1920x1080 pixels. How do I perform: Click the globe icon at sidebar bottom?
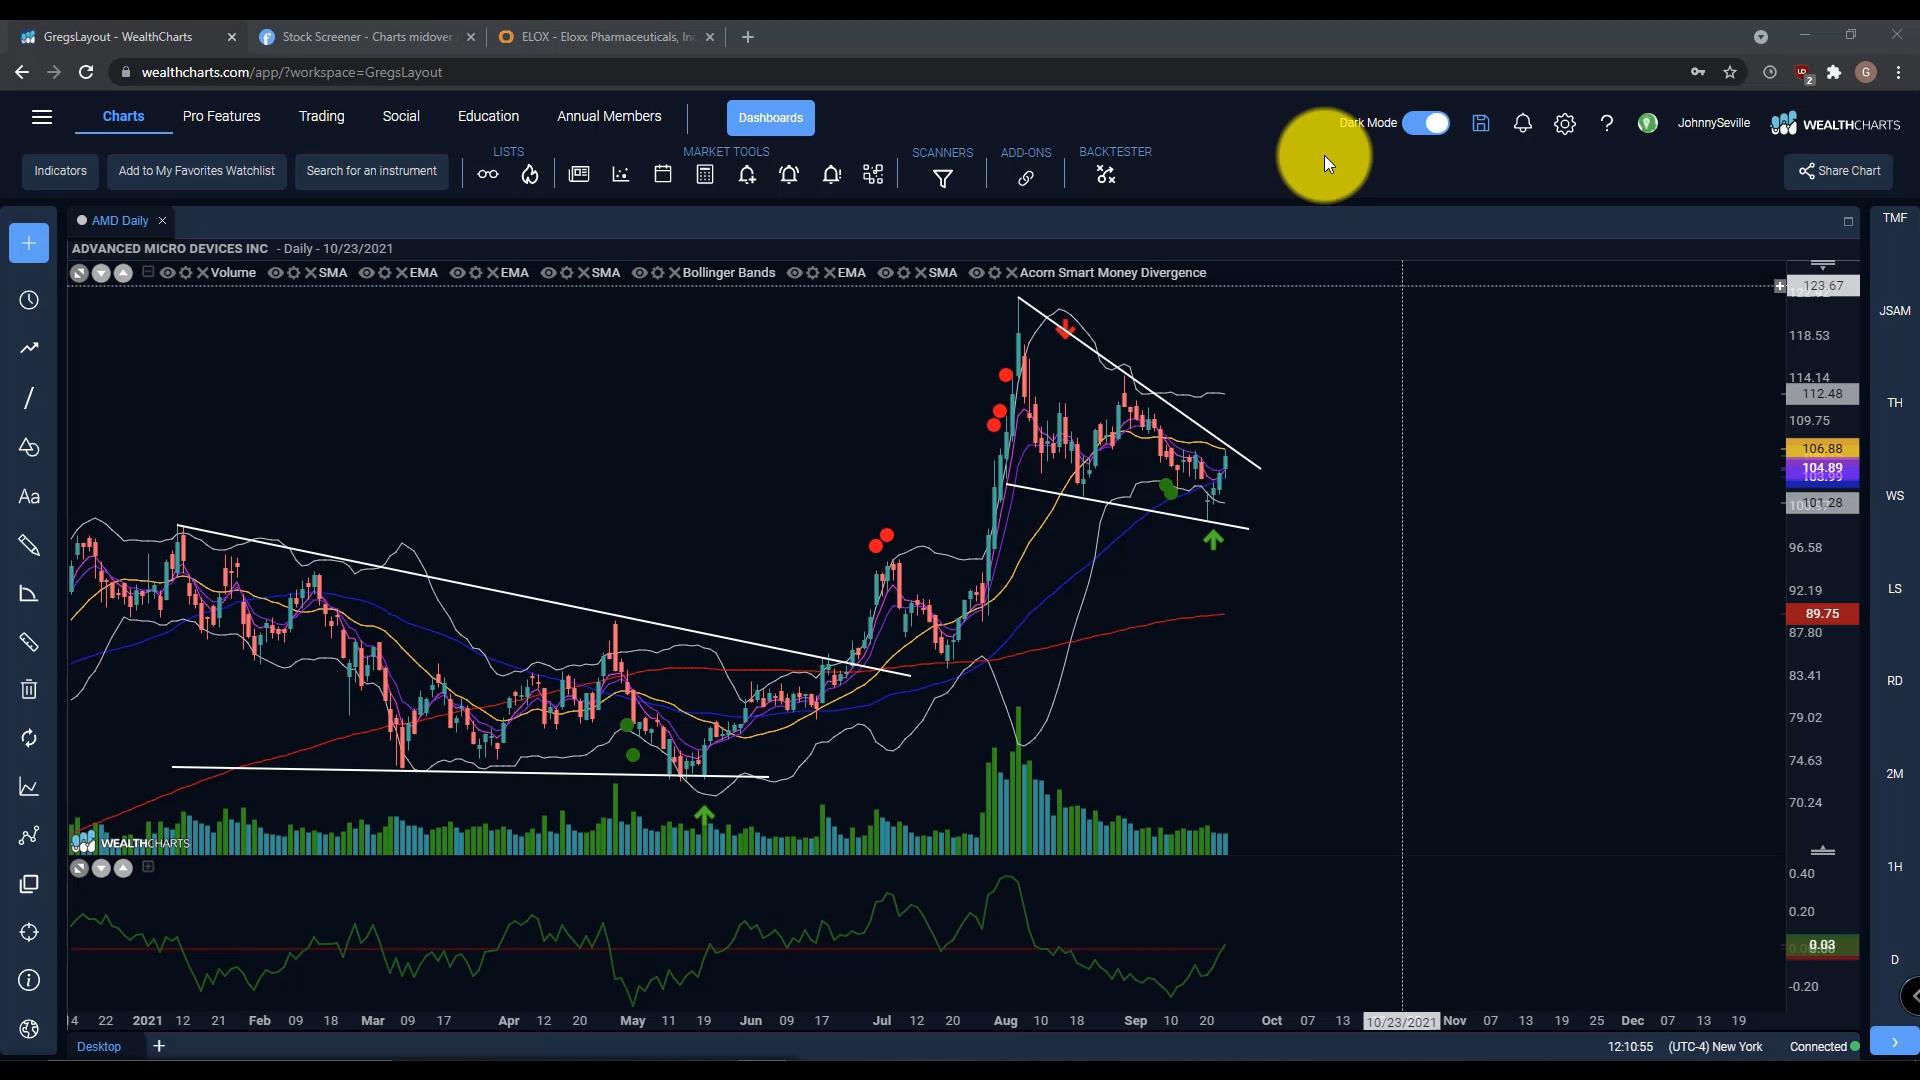[29, 1029]
